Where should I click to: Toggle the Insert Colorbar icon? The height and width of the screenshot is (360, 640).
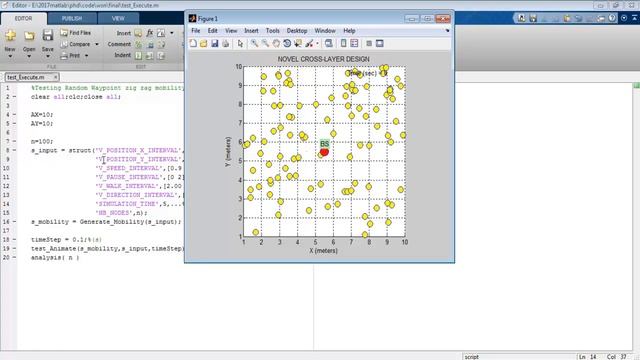click(x=343, y=44)
